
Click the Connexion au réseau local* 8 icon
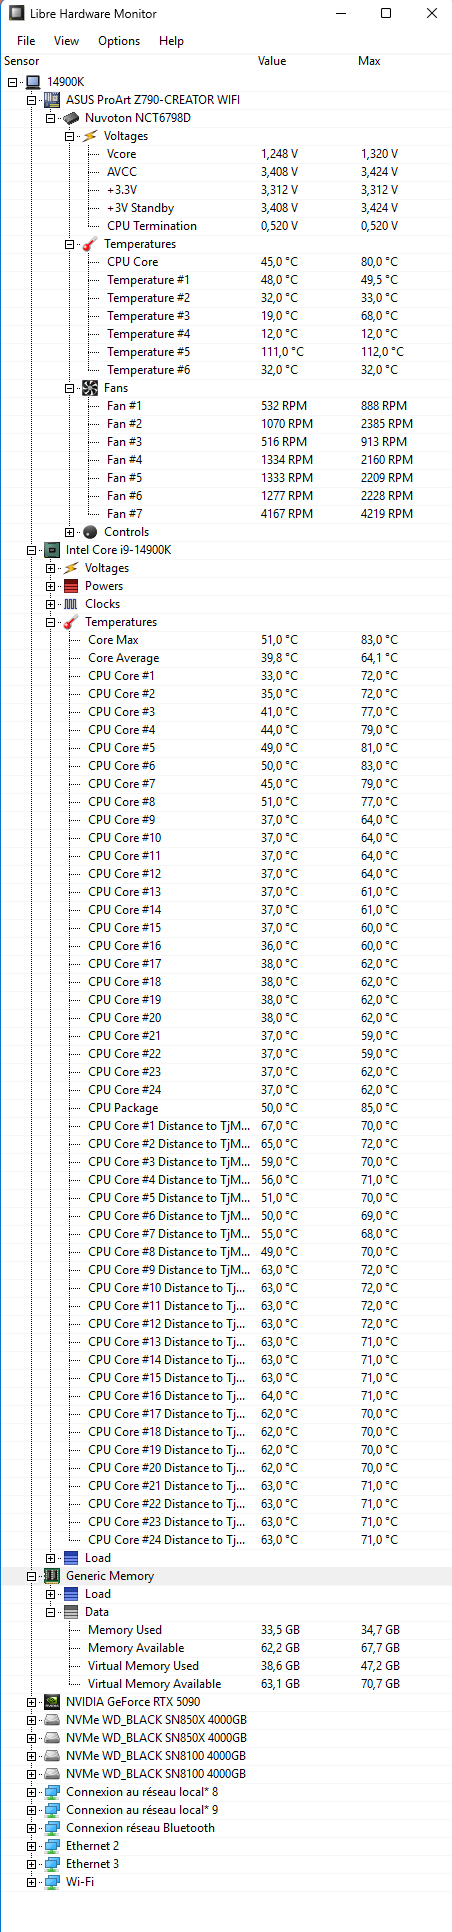pyautogui.click(x=52, y=1792)
